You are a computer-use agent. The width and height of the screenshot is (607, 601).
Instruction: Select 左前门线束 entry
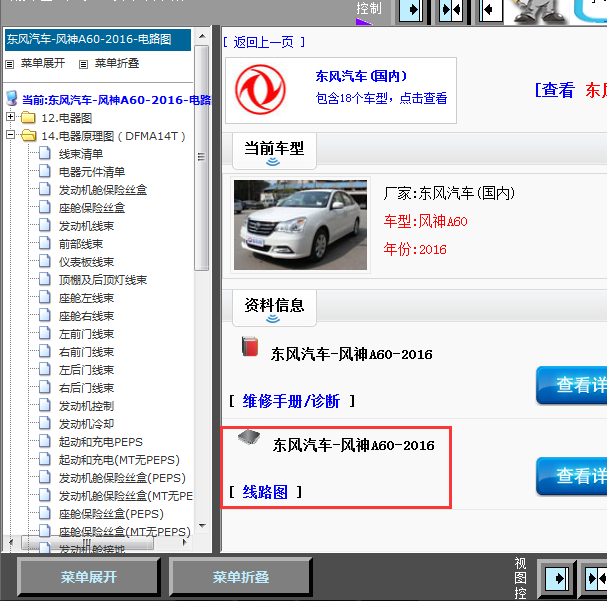point(86,334)
